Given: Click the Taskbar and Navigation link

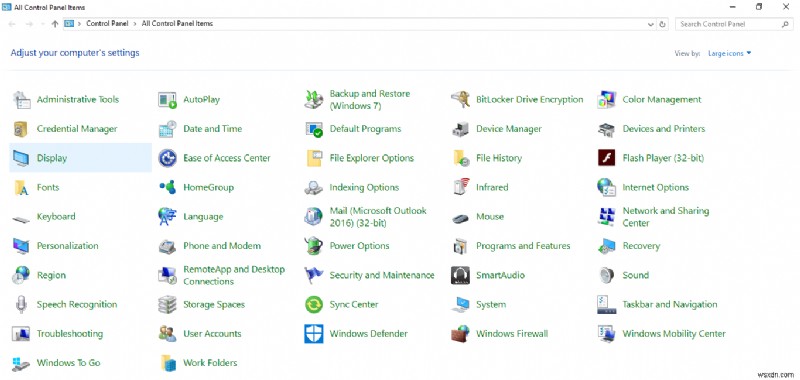Looking at the screenshot, I should pos(669,305).
